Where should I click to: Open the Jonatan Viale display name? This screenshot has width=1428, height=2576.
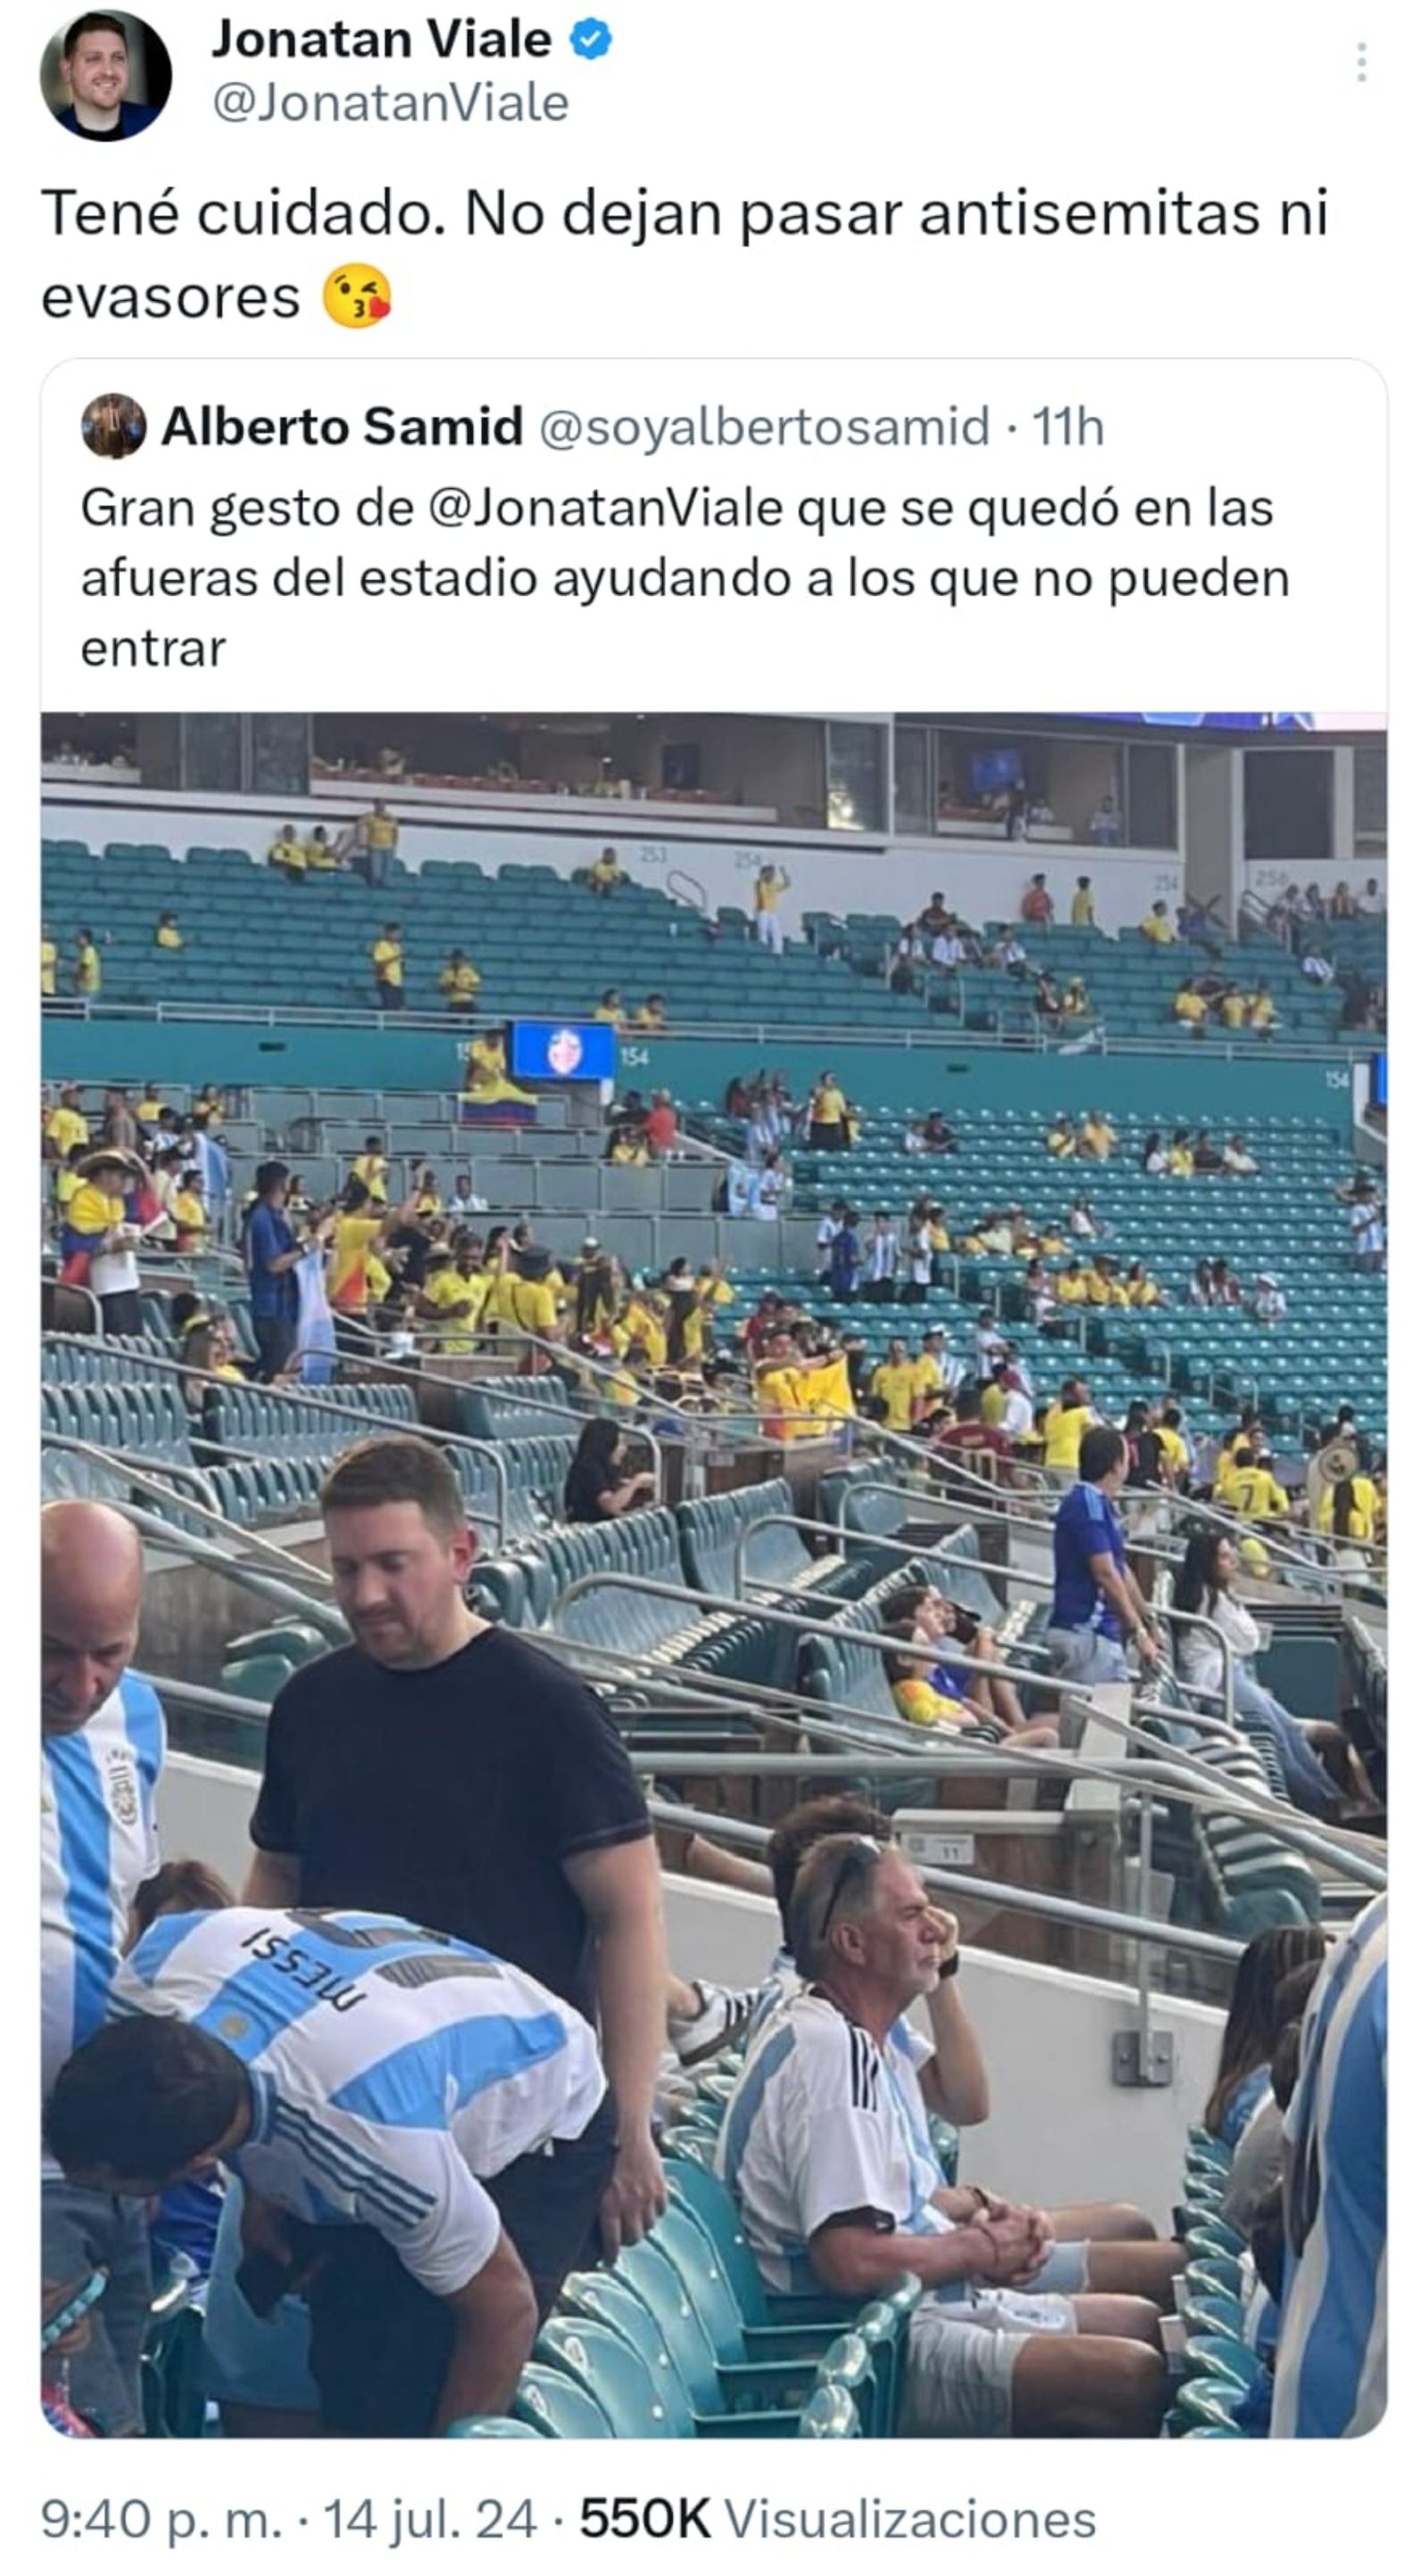(381, 40)
